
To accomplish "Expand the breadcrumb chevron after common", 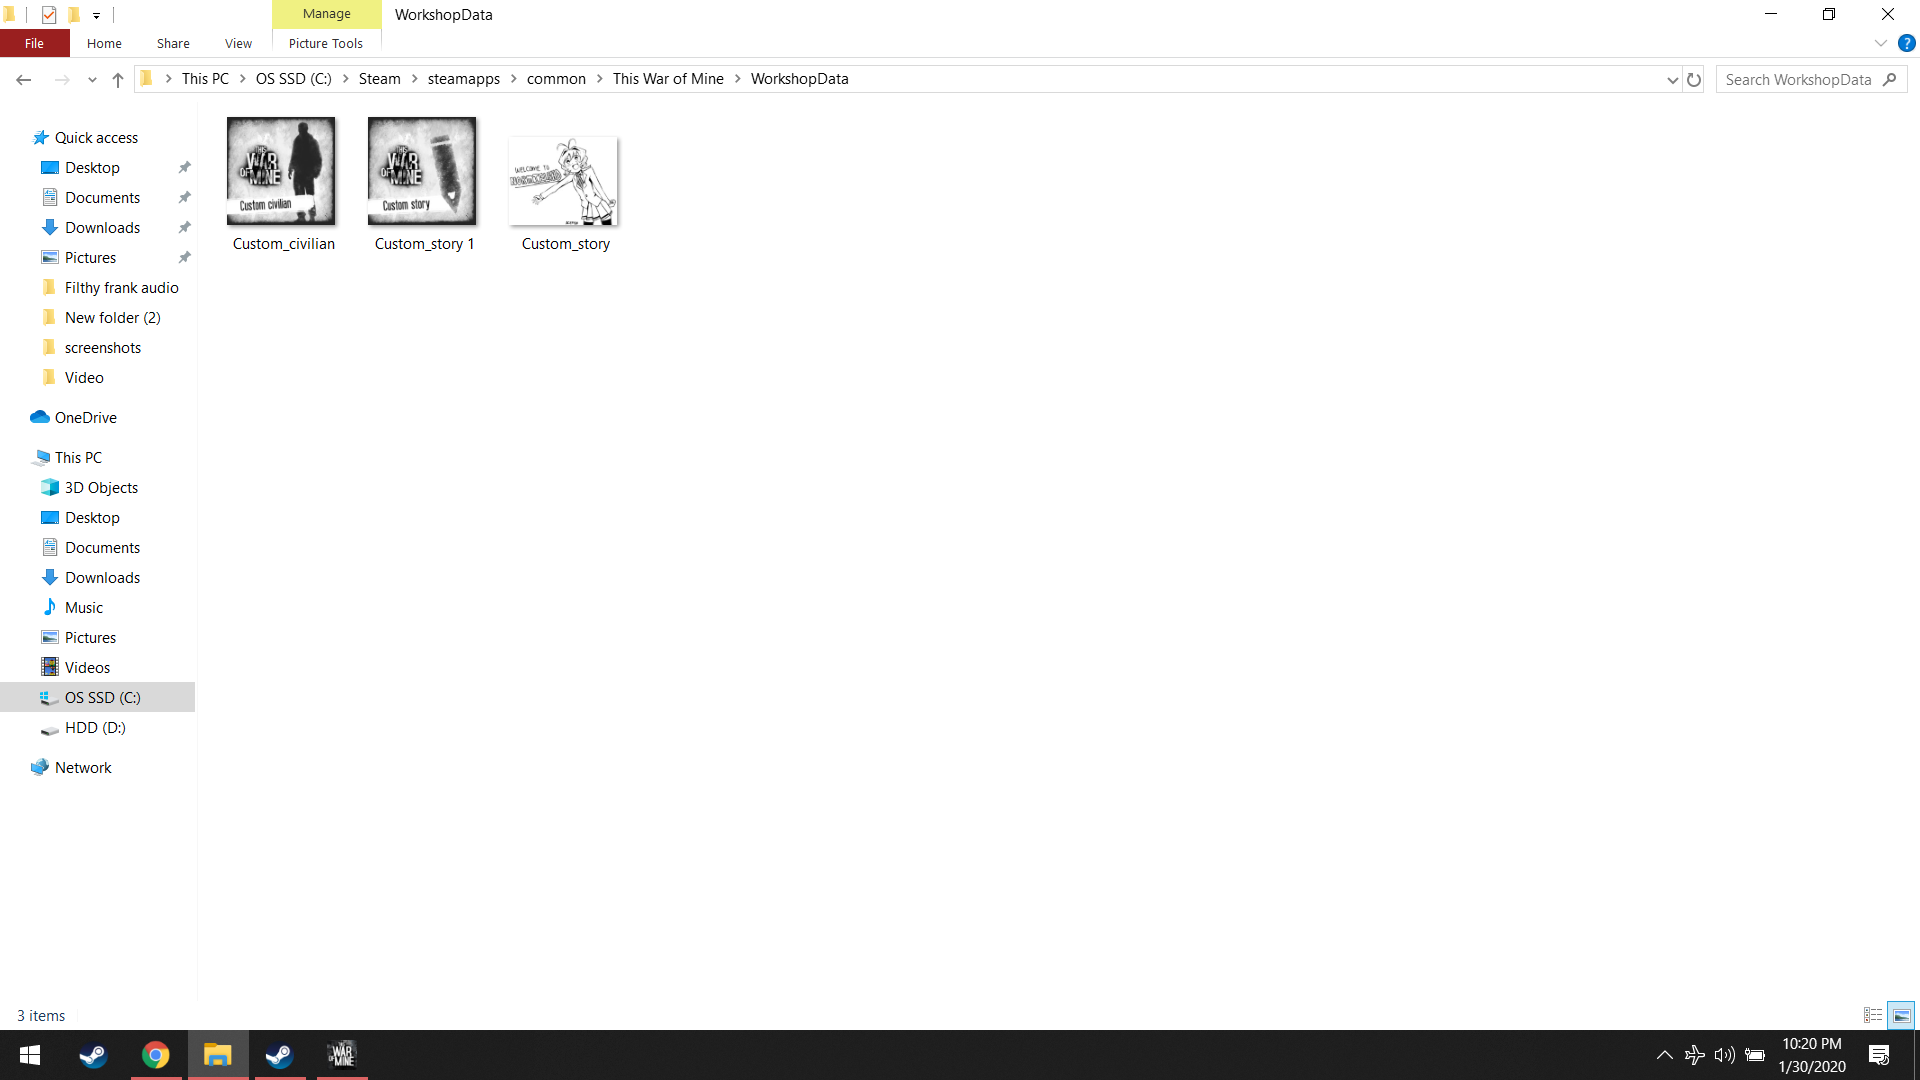I will pos(599,79).
